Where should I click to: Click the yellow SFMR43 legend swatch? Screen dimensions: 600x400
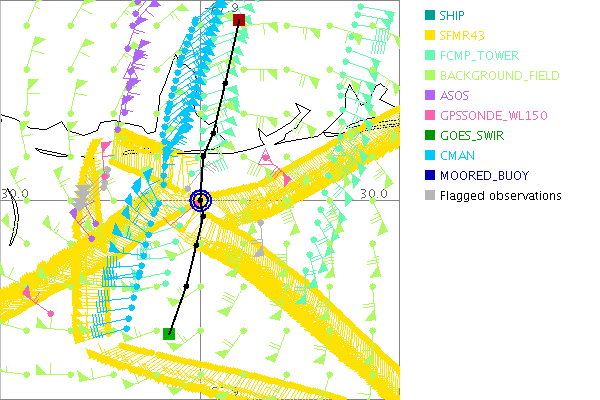pyautogui.click(x=429, y=36)
